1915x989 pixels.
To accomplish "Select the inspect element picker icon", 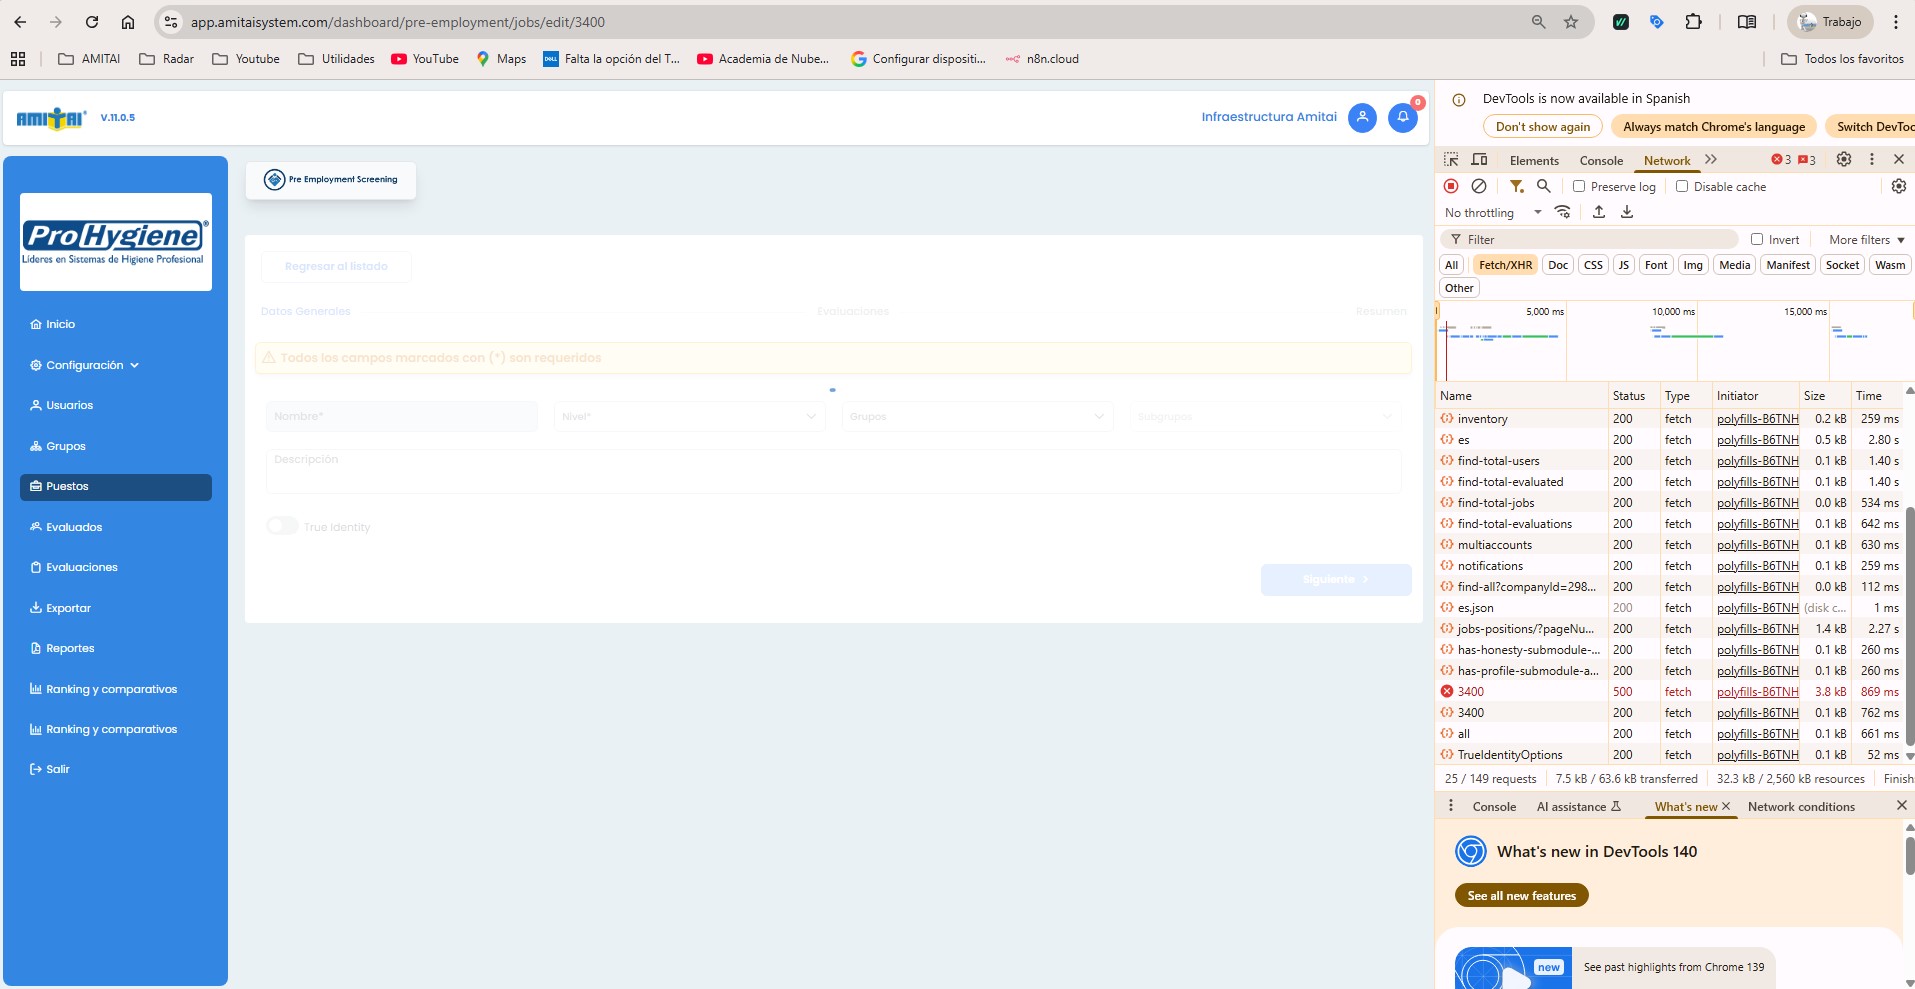I will tap(1451, 160).
